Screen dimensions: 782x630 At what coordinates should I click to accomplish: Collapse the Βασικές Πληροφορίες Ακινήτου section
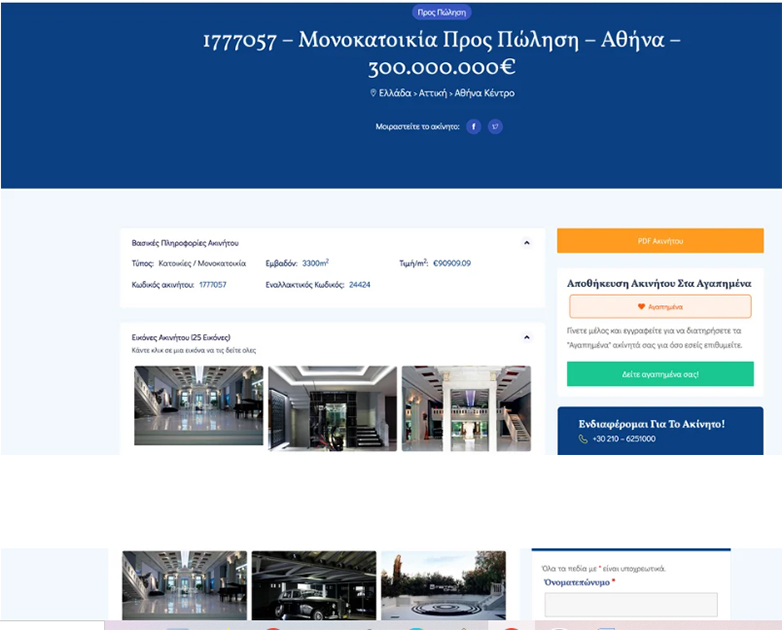(526, 243)
